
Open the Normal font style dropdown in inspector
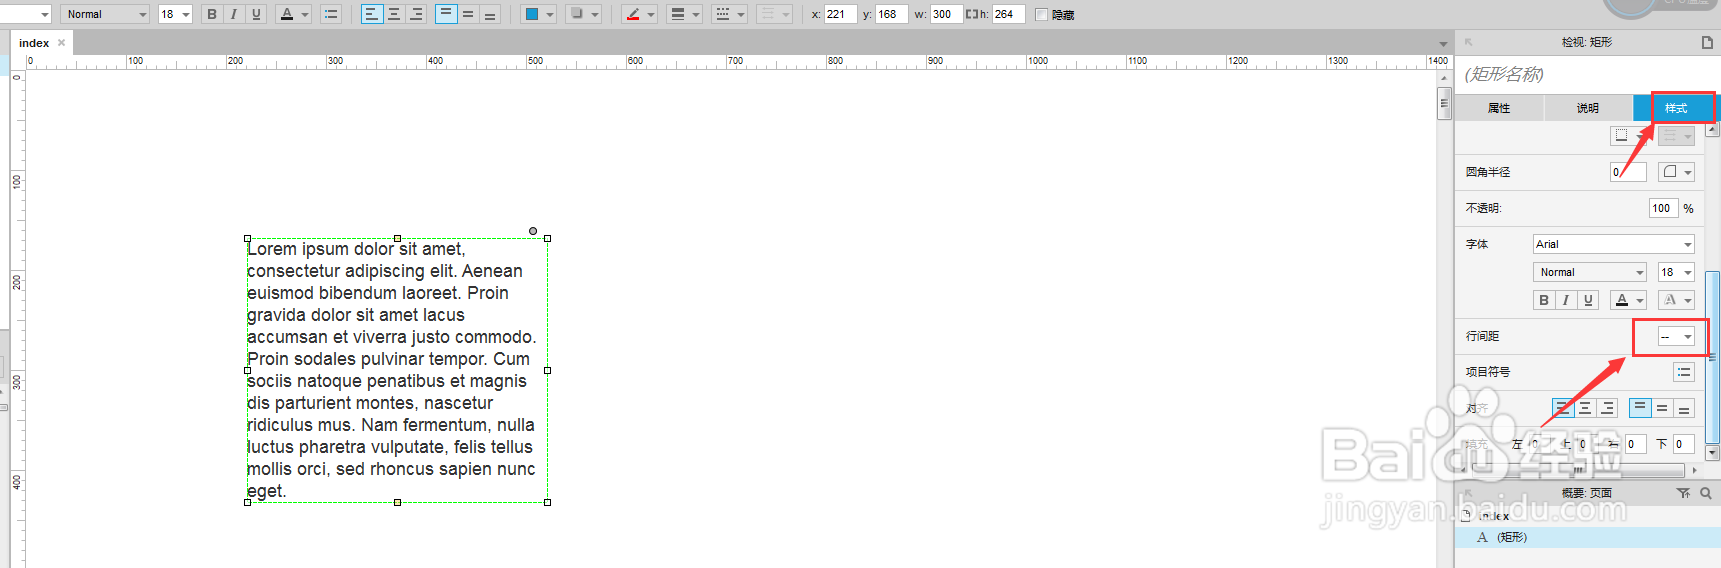point(1589,272)
